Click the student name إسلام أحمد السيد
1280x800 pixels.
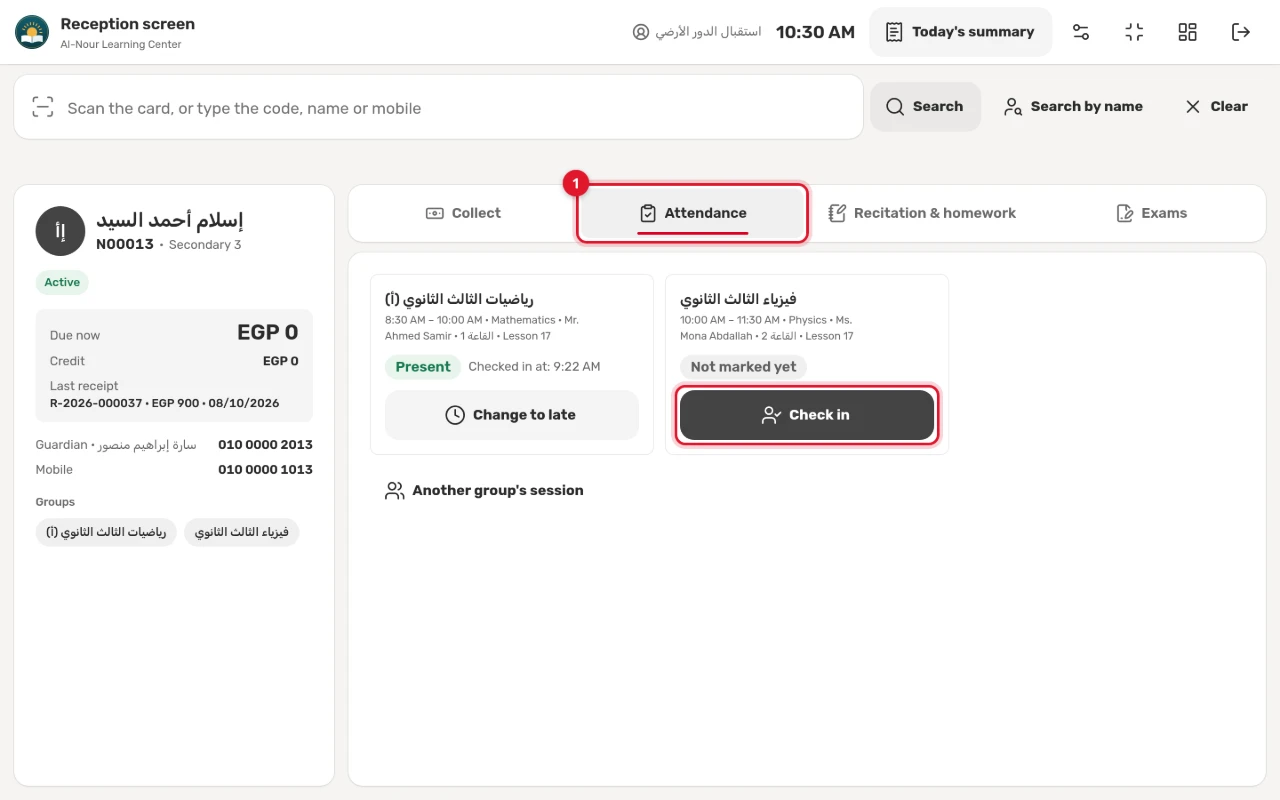[170, 220]
